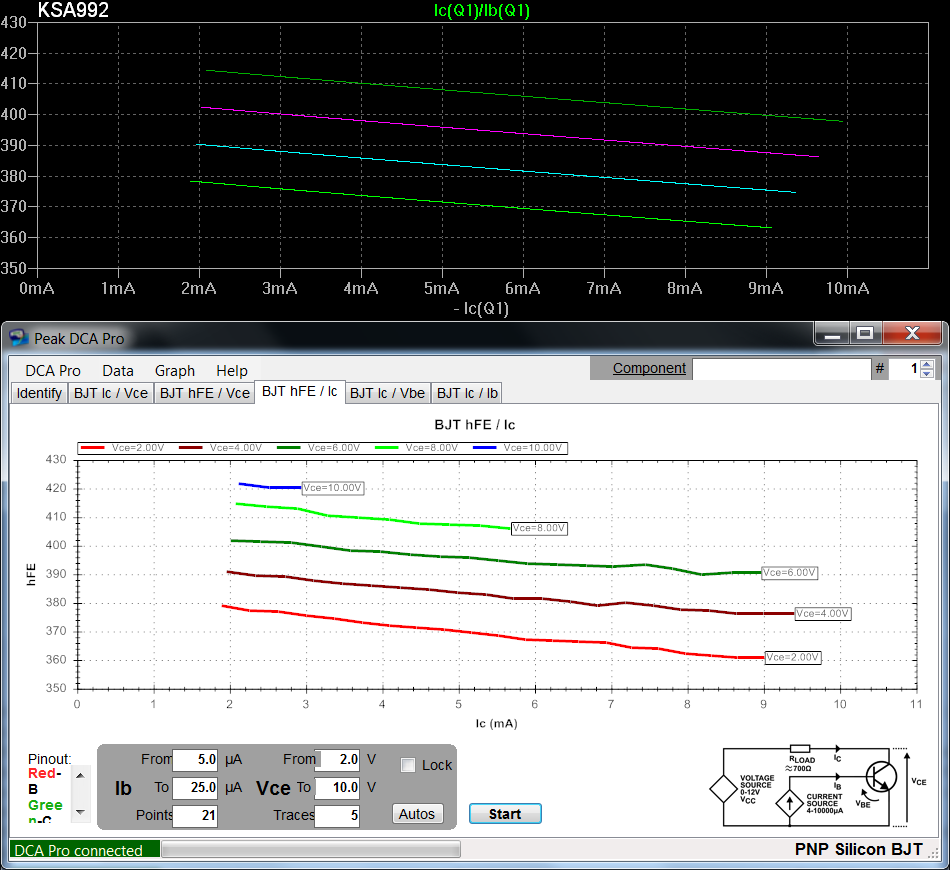Minimize the Peak DCA Pro window
950x870 pixels.
832,334
